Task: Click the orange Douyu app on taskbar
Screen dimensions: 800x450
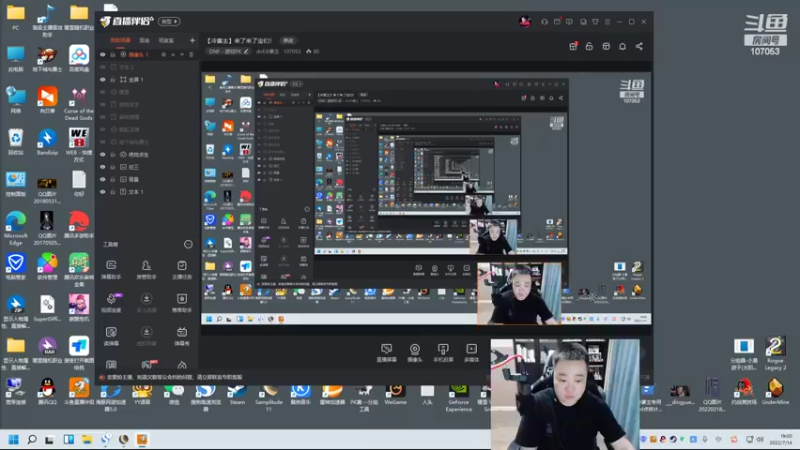Action: [142, 439]
